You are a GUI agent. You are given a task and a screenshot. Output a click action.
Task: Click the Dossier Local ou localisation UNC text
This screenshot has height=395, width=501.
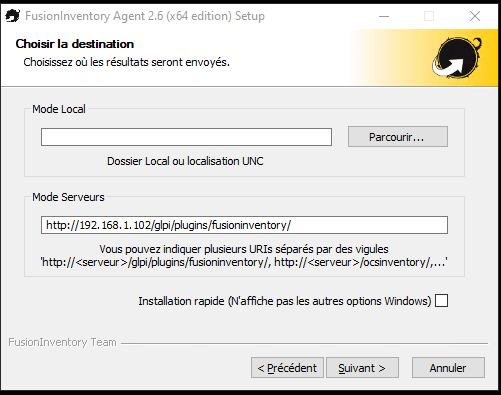[185, 161]
